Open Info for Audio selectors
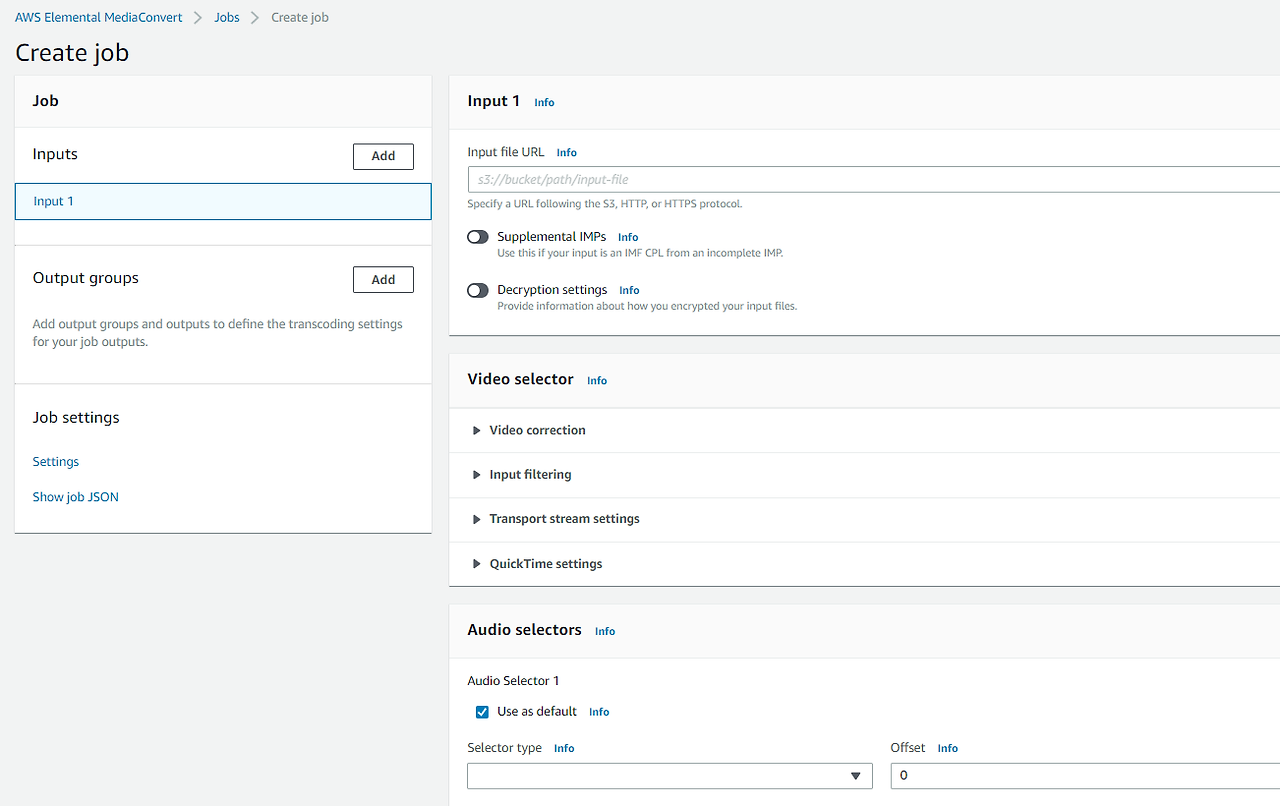 (x=605, y=632)
